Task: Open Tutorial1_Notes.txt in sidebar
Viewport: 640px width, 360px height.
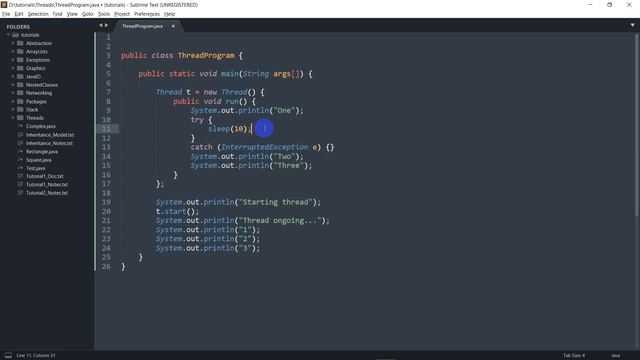Action: point(47,184)
